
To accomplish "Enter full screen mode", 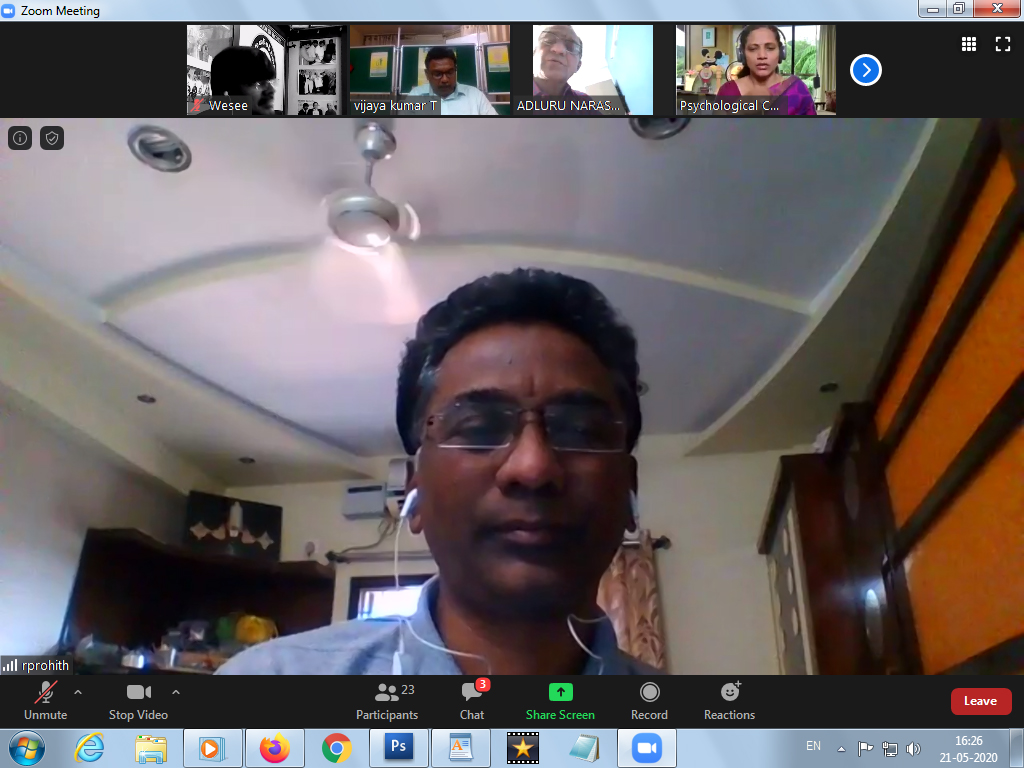I will click(x=1002, y=44).
